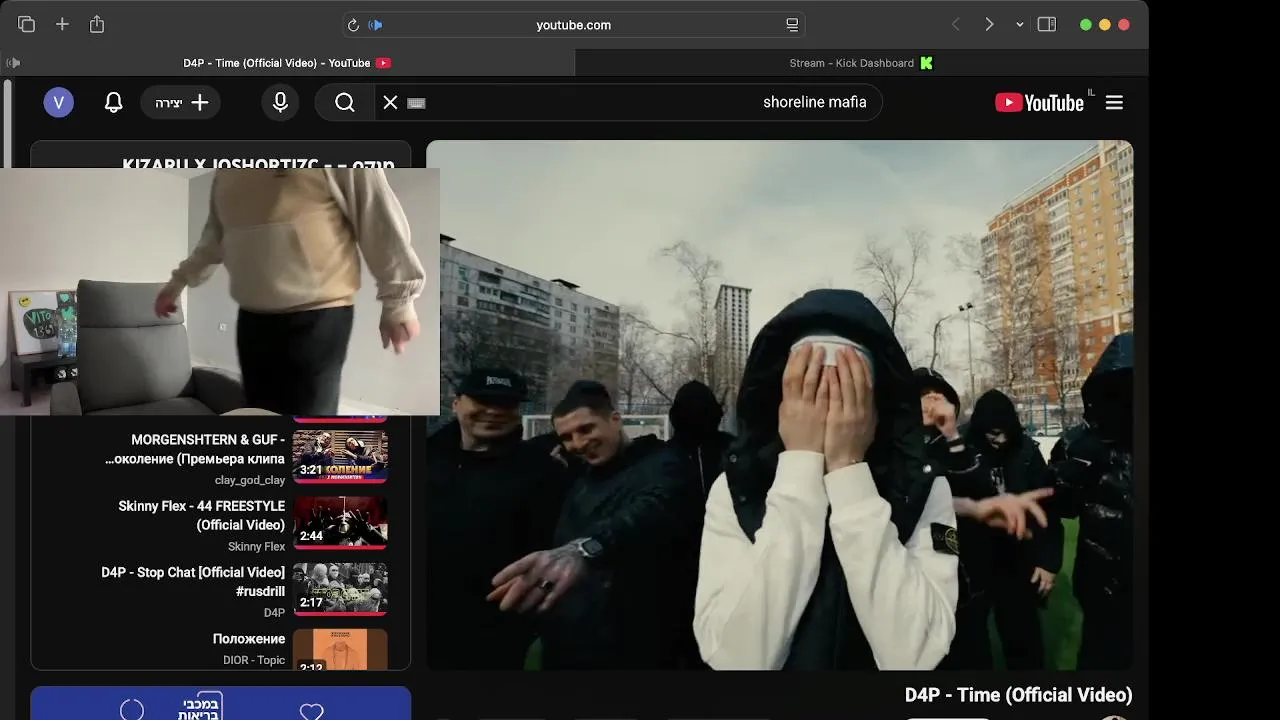Click the Create (יצירה) button
This screenshot has width=1280, height=720.
coord(181,102)
